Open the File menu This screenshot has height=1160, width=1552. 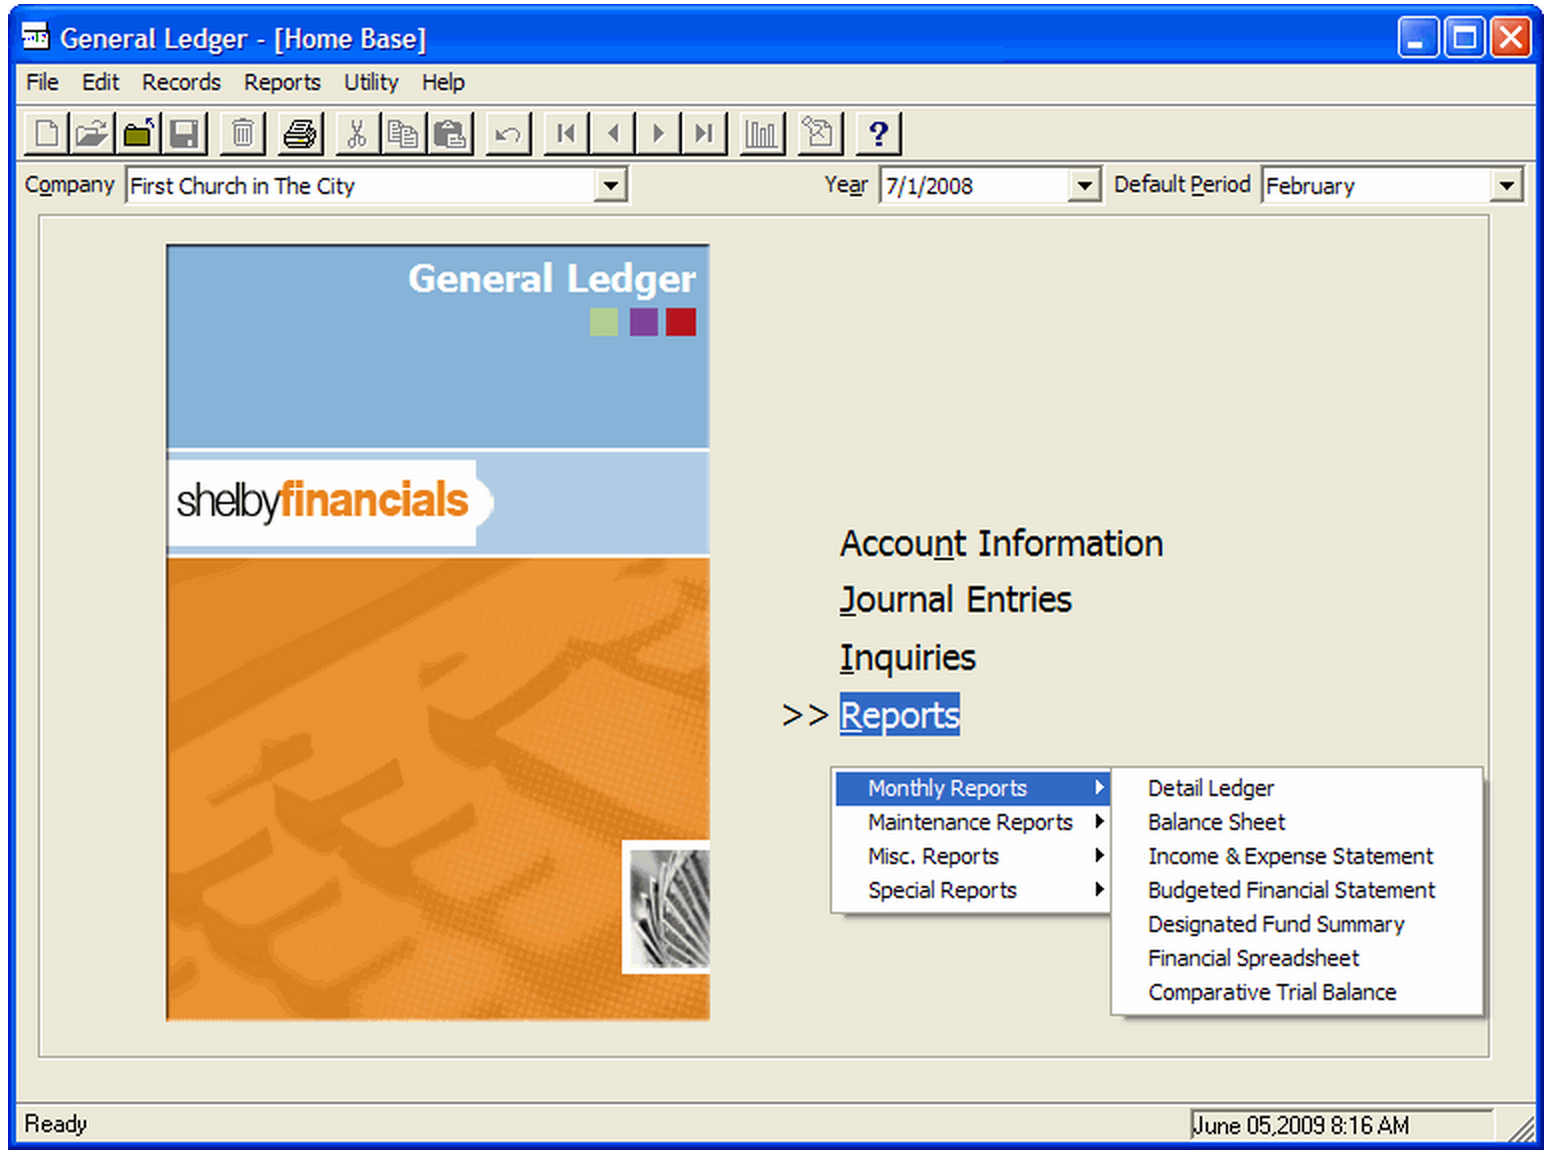(x=42, y=82)
